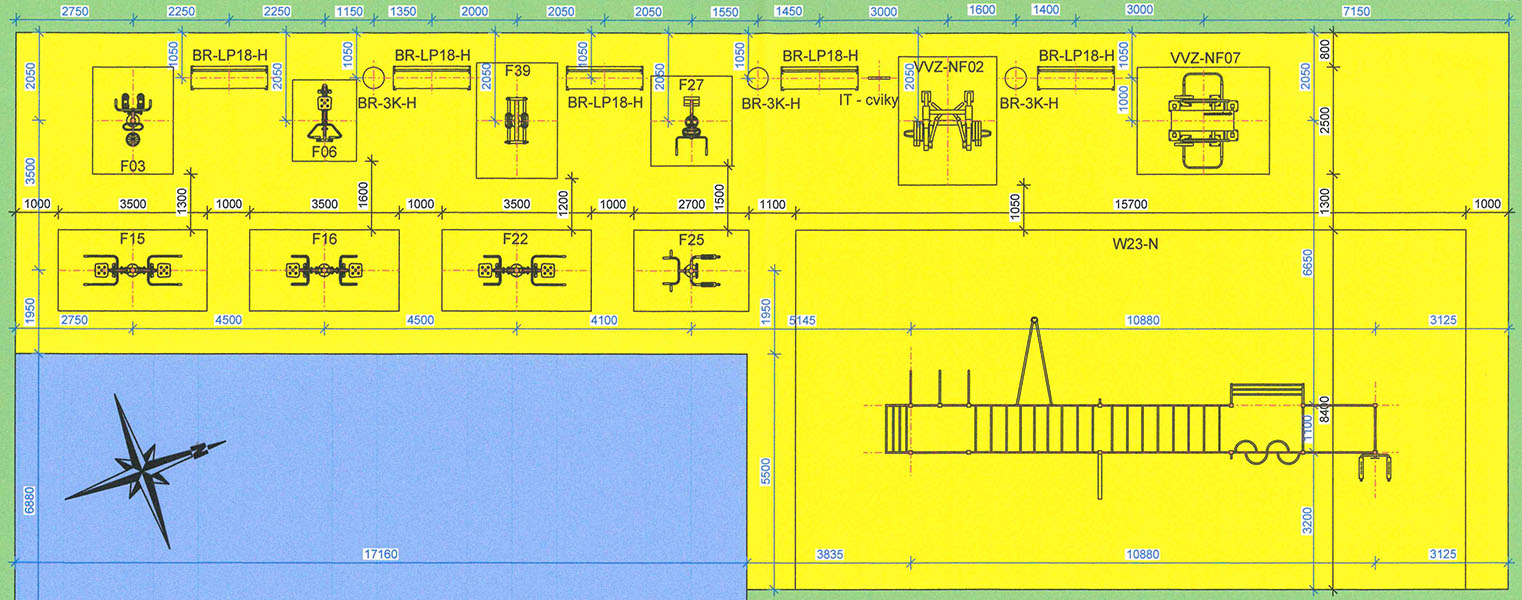This screenshot has width=1522, height=600.
Task: Click the 5500 vertical dimension label
Action: point(767,472)
